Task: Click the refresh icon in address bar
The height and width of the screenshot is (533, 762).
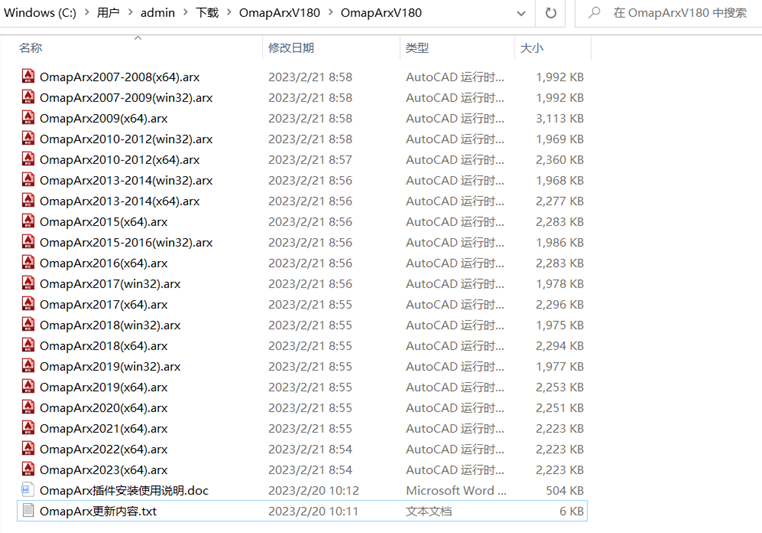Action: point(551,13)
